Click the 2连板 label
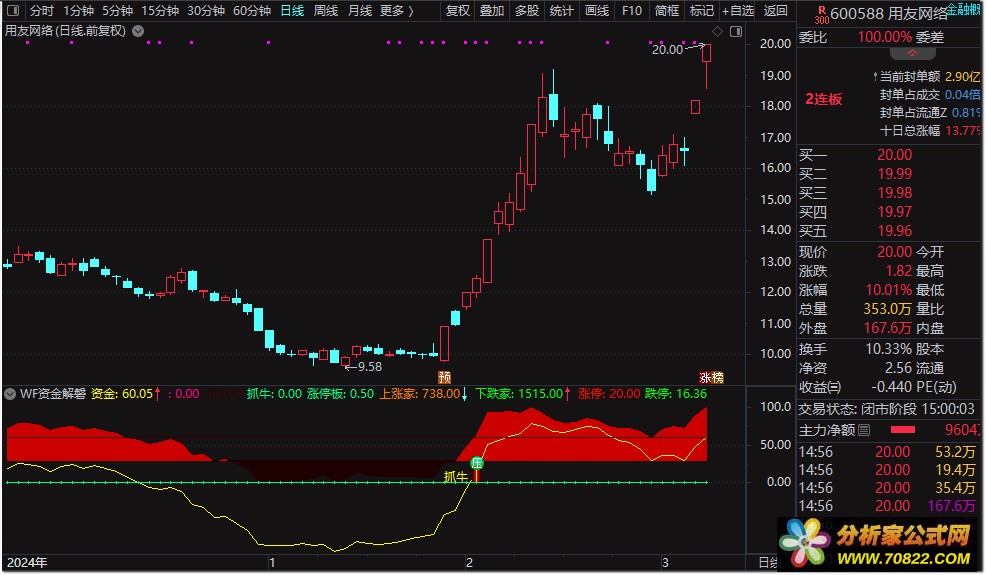This screenshot has width=987, height=575. tap(823, 99)
